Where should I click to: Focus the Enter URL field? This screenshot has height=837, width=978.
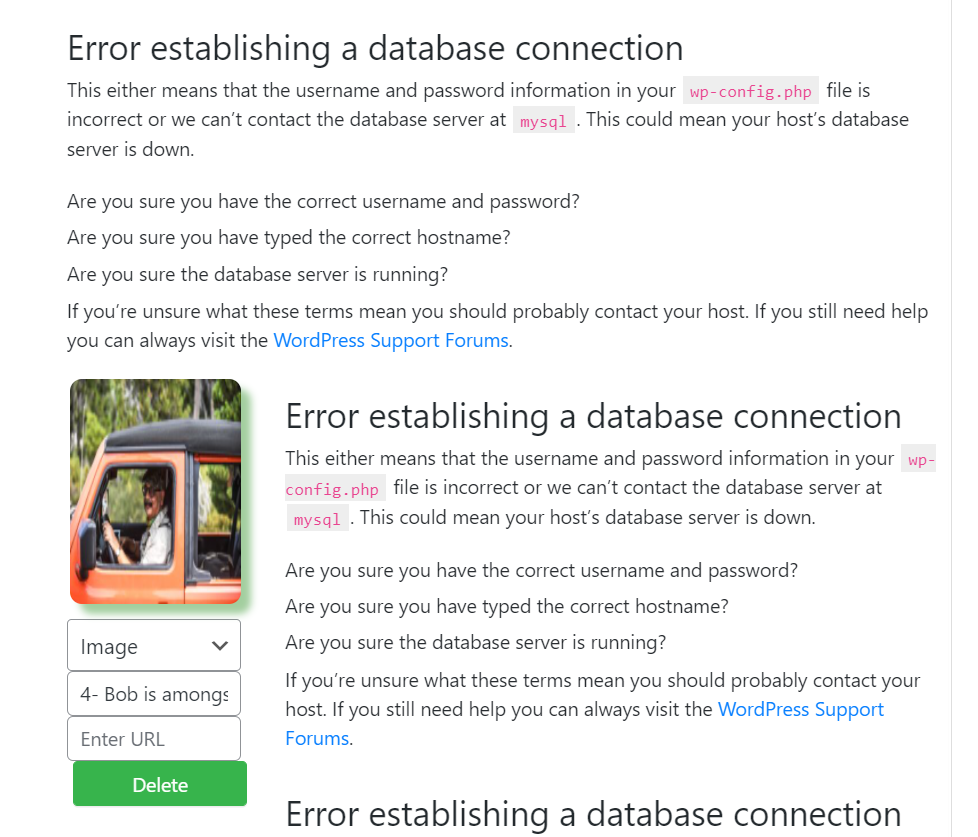tap(154, 739)
